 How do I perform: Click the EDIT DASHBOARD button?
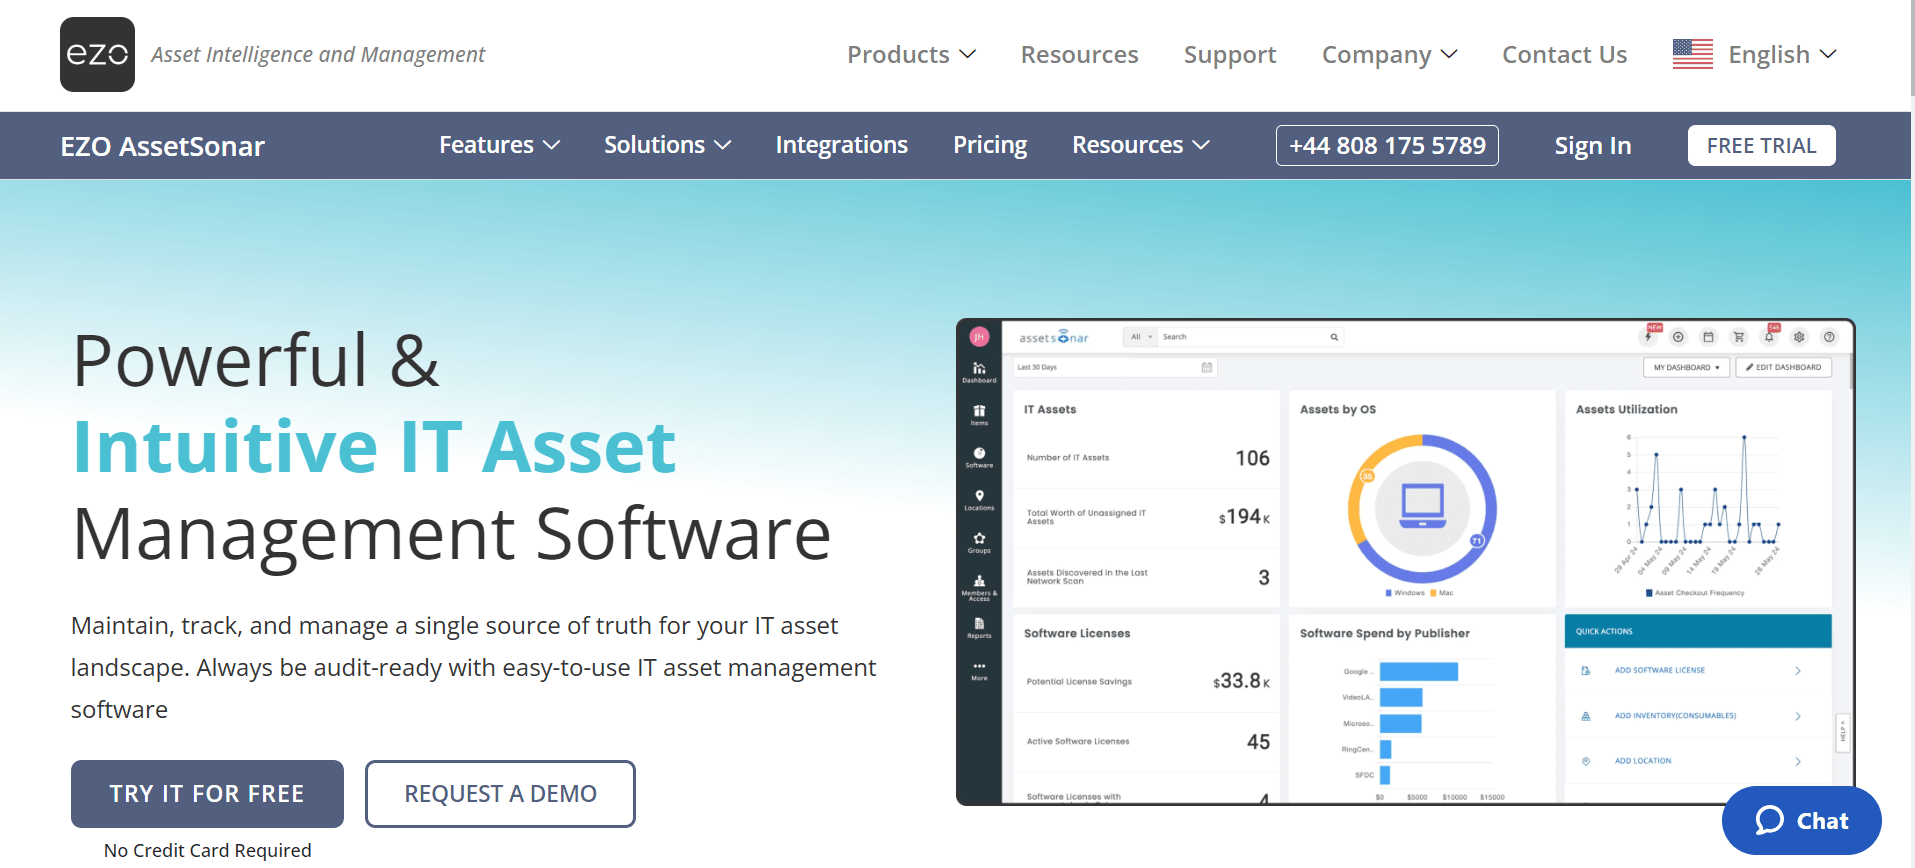click(x=1784, y=367)
